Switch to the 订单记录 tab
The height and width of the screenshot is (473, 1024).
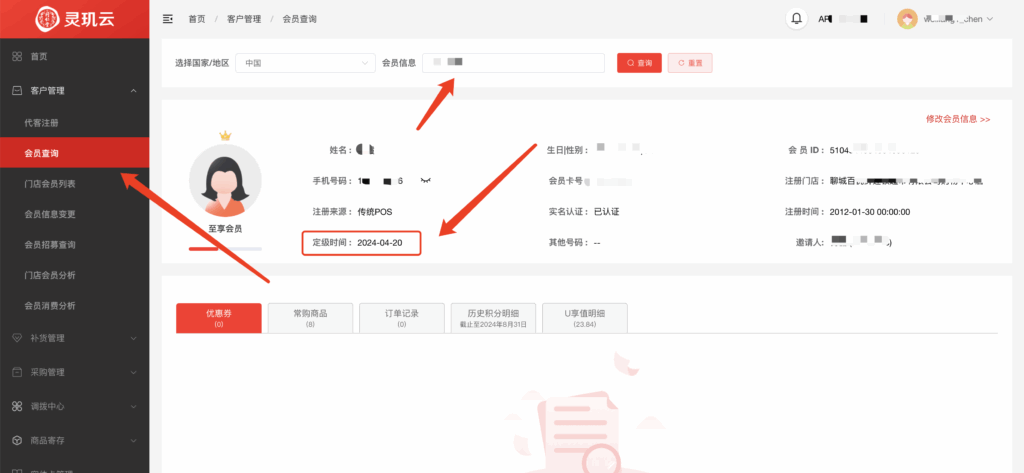(x=402, y=318)
